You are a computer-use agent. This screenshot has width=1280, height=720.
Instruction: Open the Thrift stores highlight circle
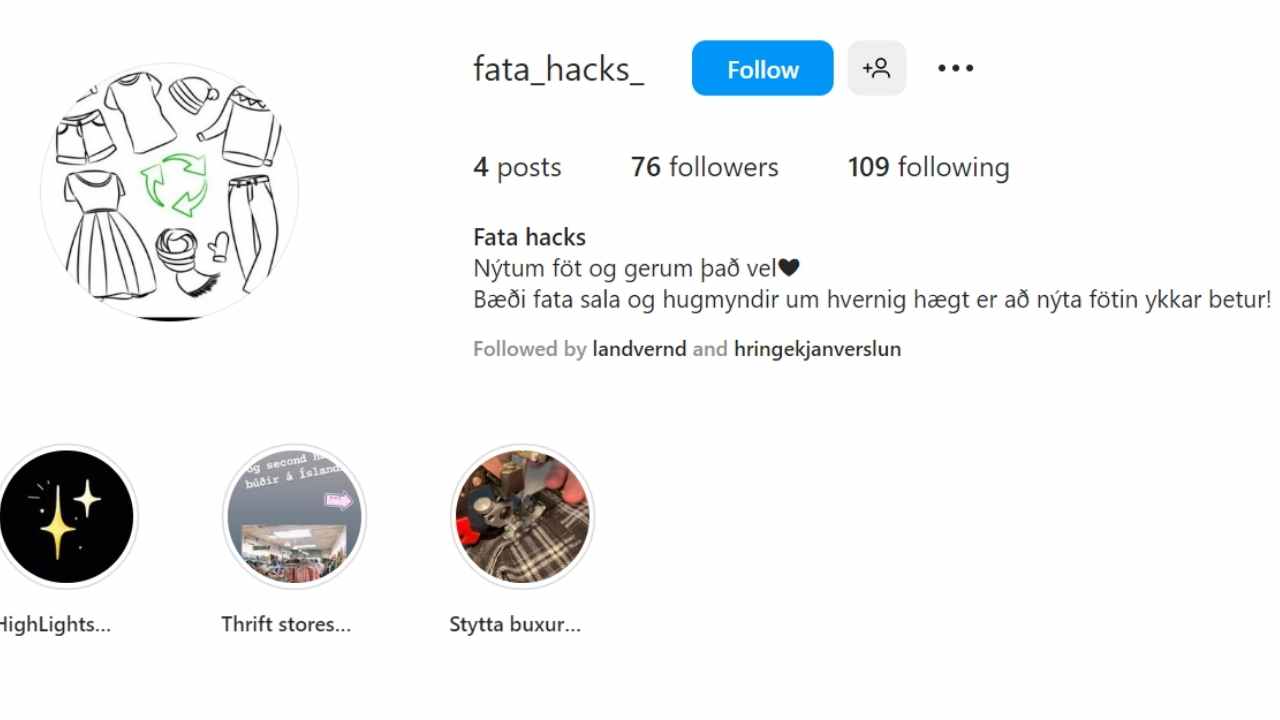click(294, 517)
